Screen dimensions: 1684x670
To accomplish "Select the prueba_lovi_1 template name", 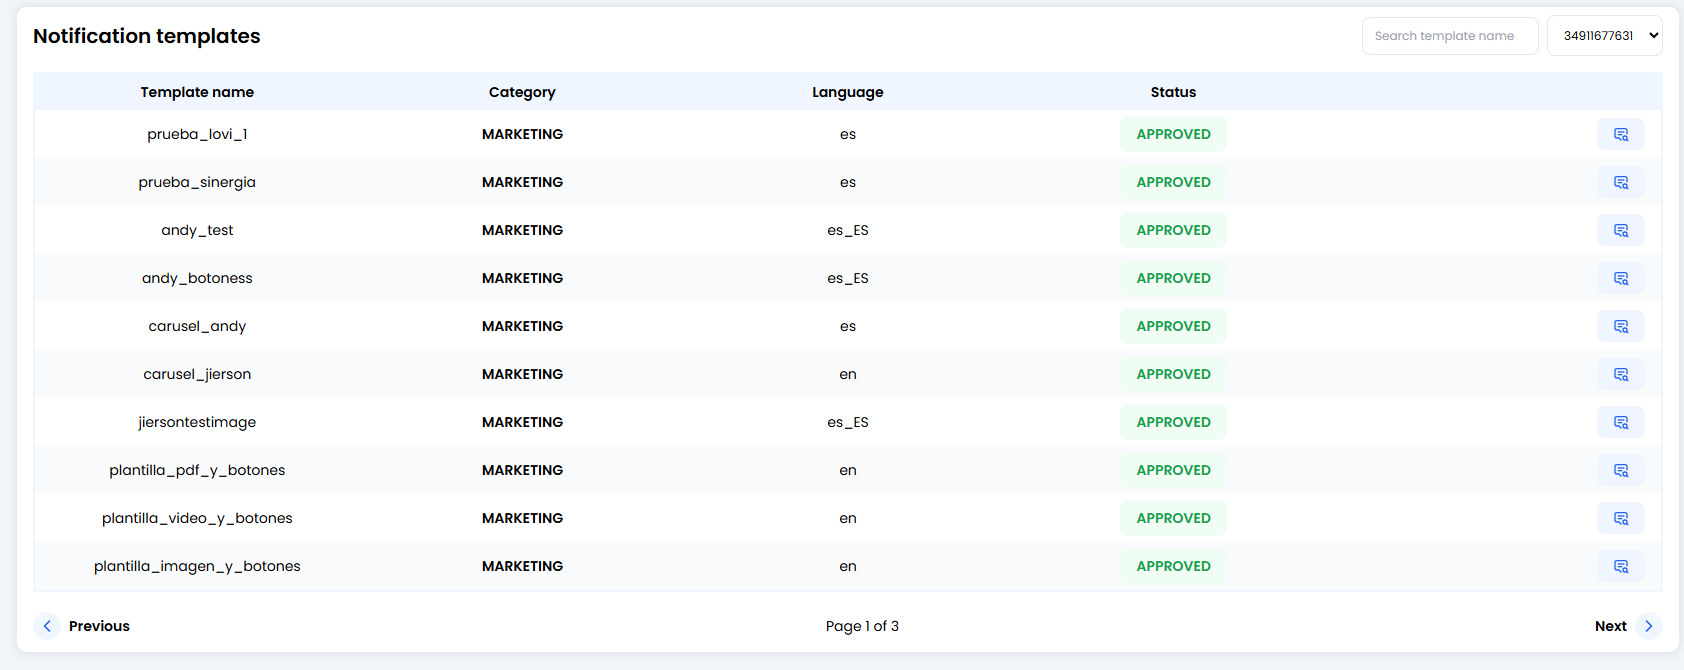I will (197, 134).
